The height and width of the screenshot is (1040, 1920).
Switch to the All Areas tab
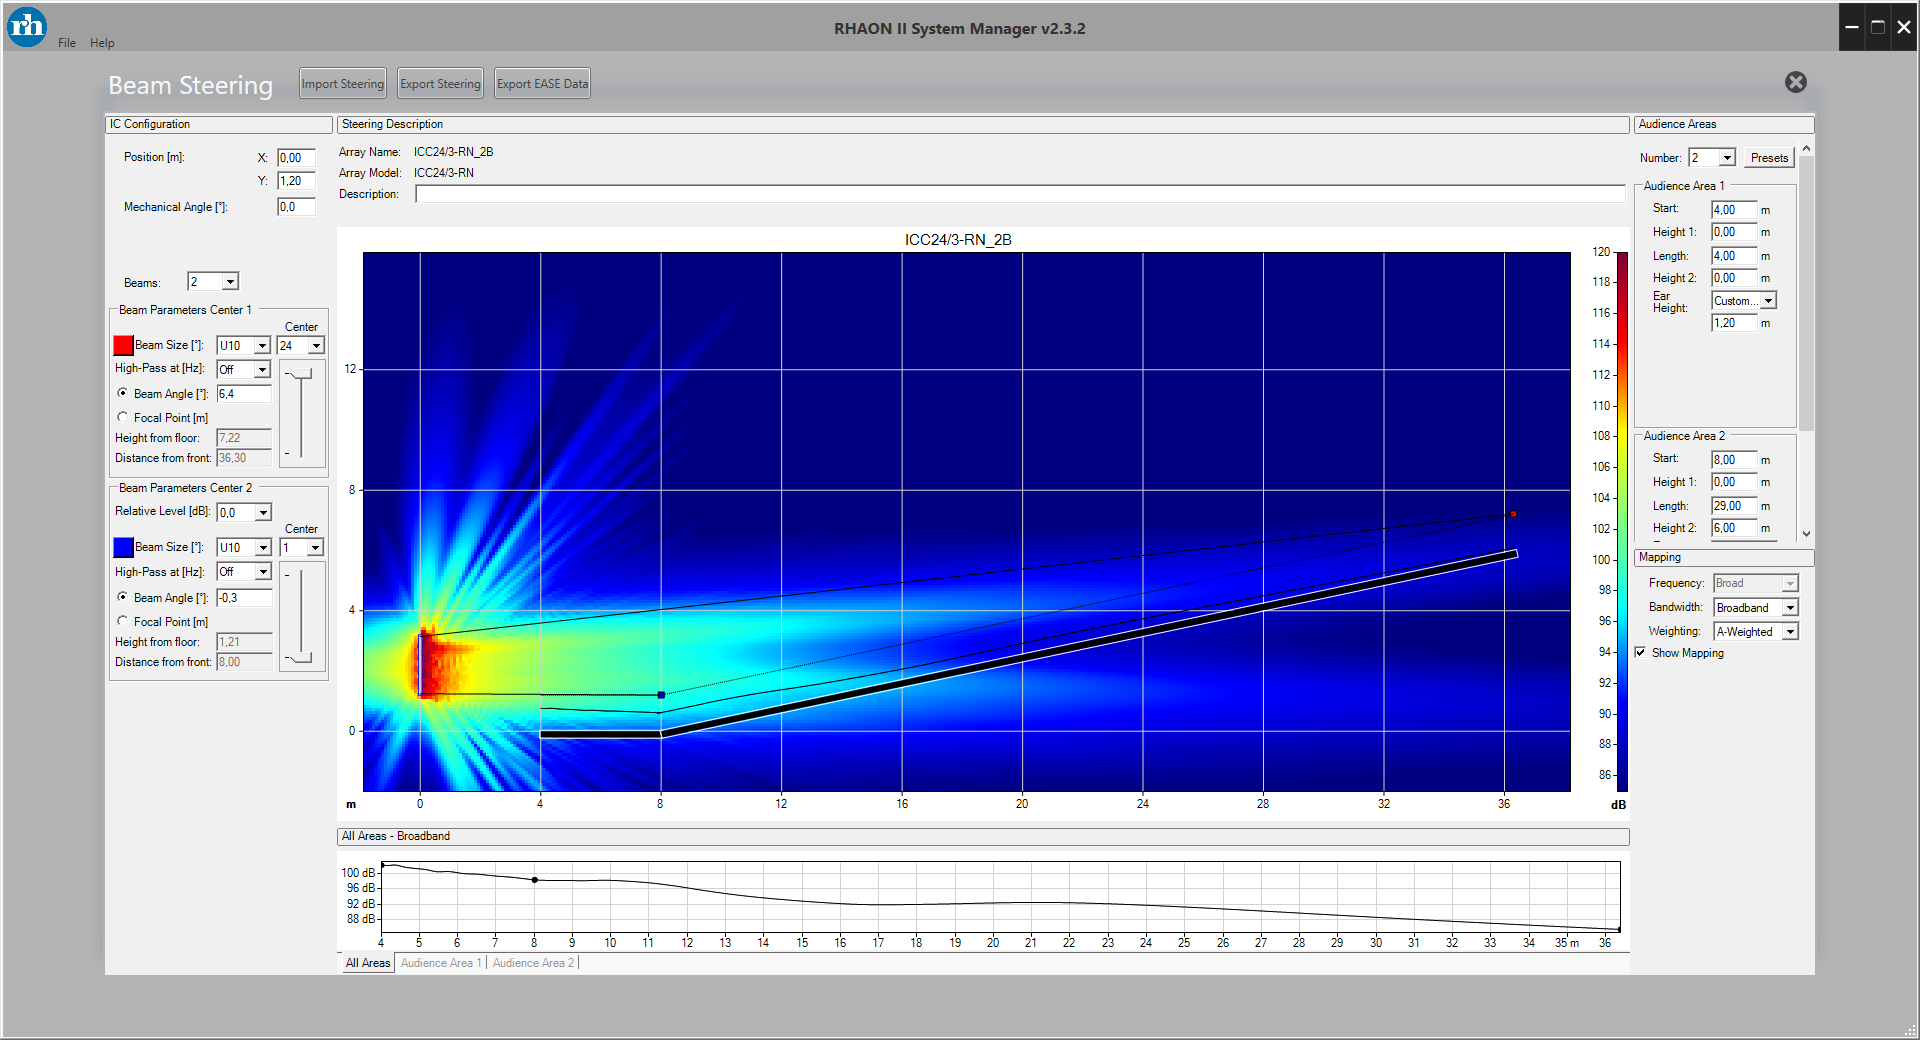pyautogui.click(x=368, y=963)
